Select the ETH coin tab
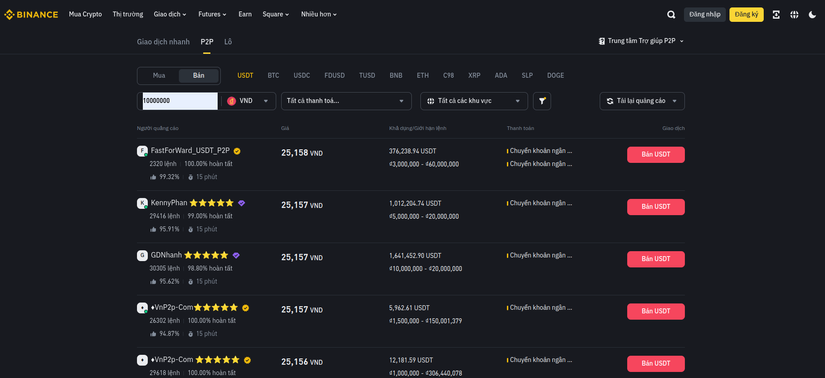The width and height of the screenshot is (825, 378). coord(422,75)
